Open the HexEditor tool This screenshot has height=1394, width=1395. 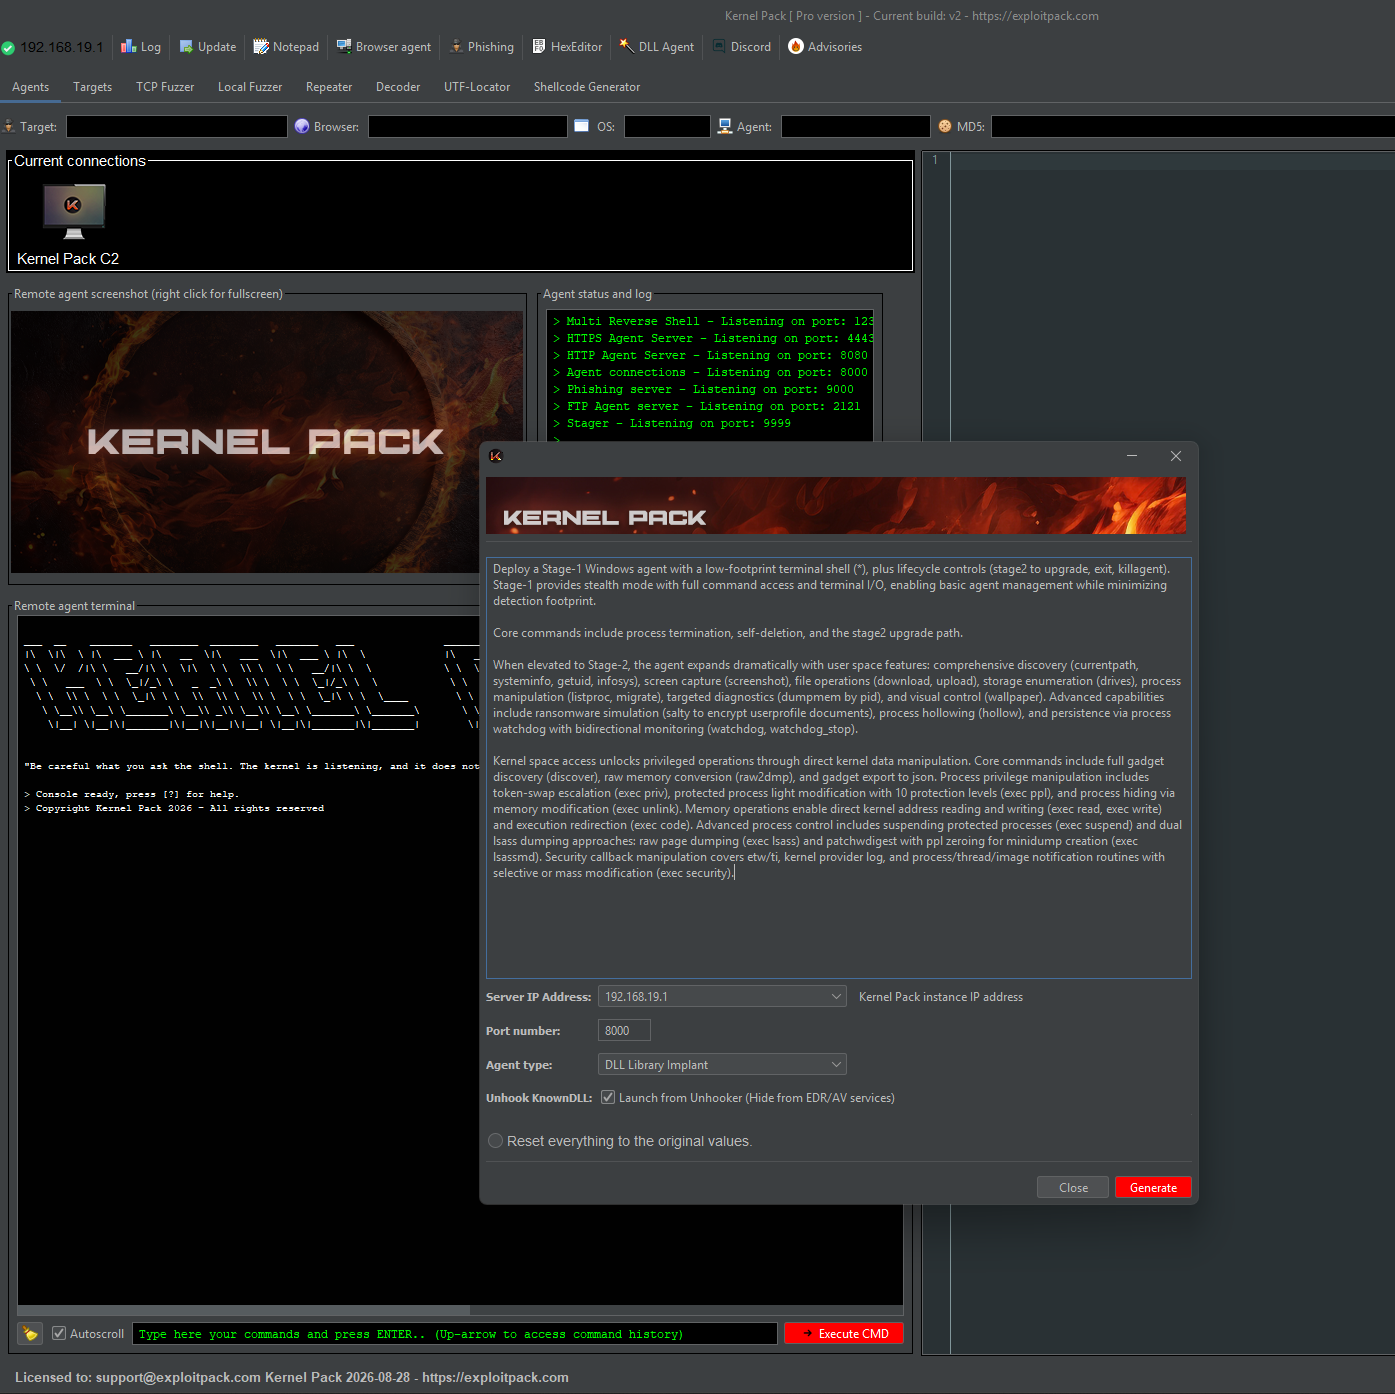coord(567,47)
